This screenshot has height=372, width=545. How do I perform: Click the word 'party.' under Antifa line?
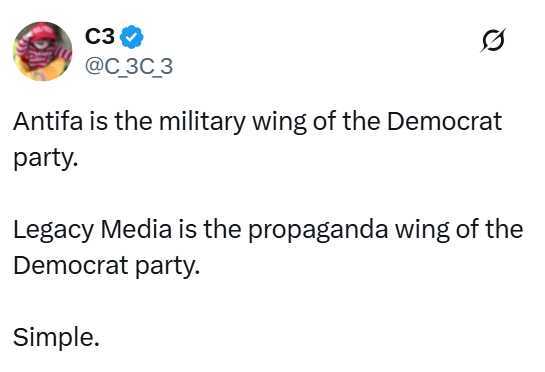point(45,159)
